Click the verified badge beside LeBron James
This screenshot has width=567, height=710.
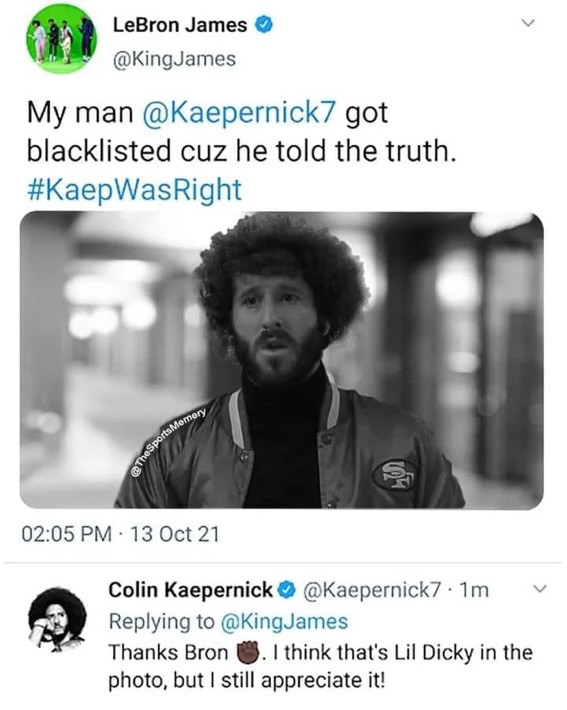pyautogui.click(x=264, y=25)
